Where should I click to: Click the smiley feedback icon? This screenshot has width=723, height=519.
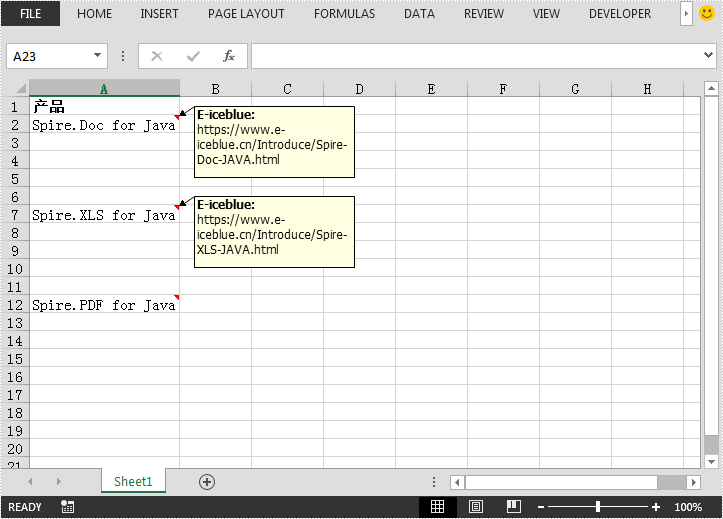pyautogui.click(x=706, y=13)
